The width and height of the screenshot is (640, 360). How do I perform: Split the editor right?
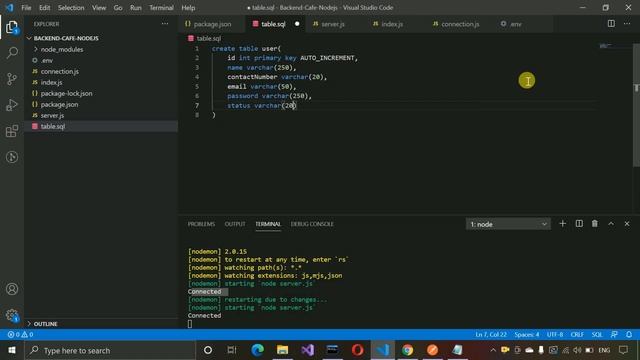(611, 24)
